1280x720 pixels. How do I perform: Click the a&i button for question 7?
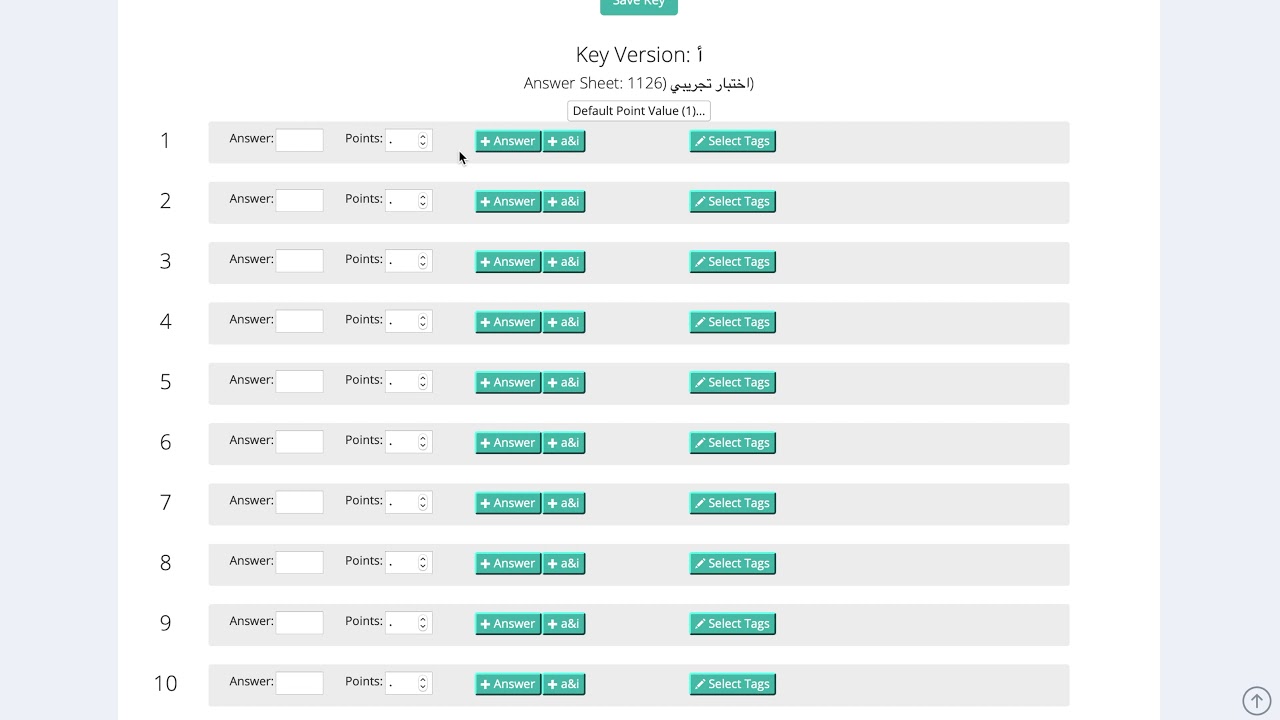coord(563,503)
